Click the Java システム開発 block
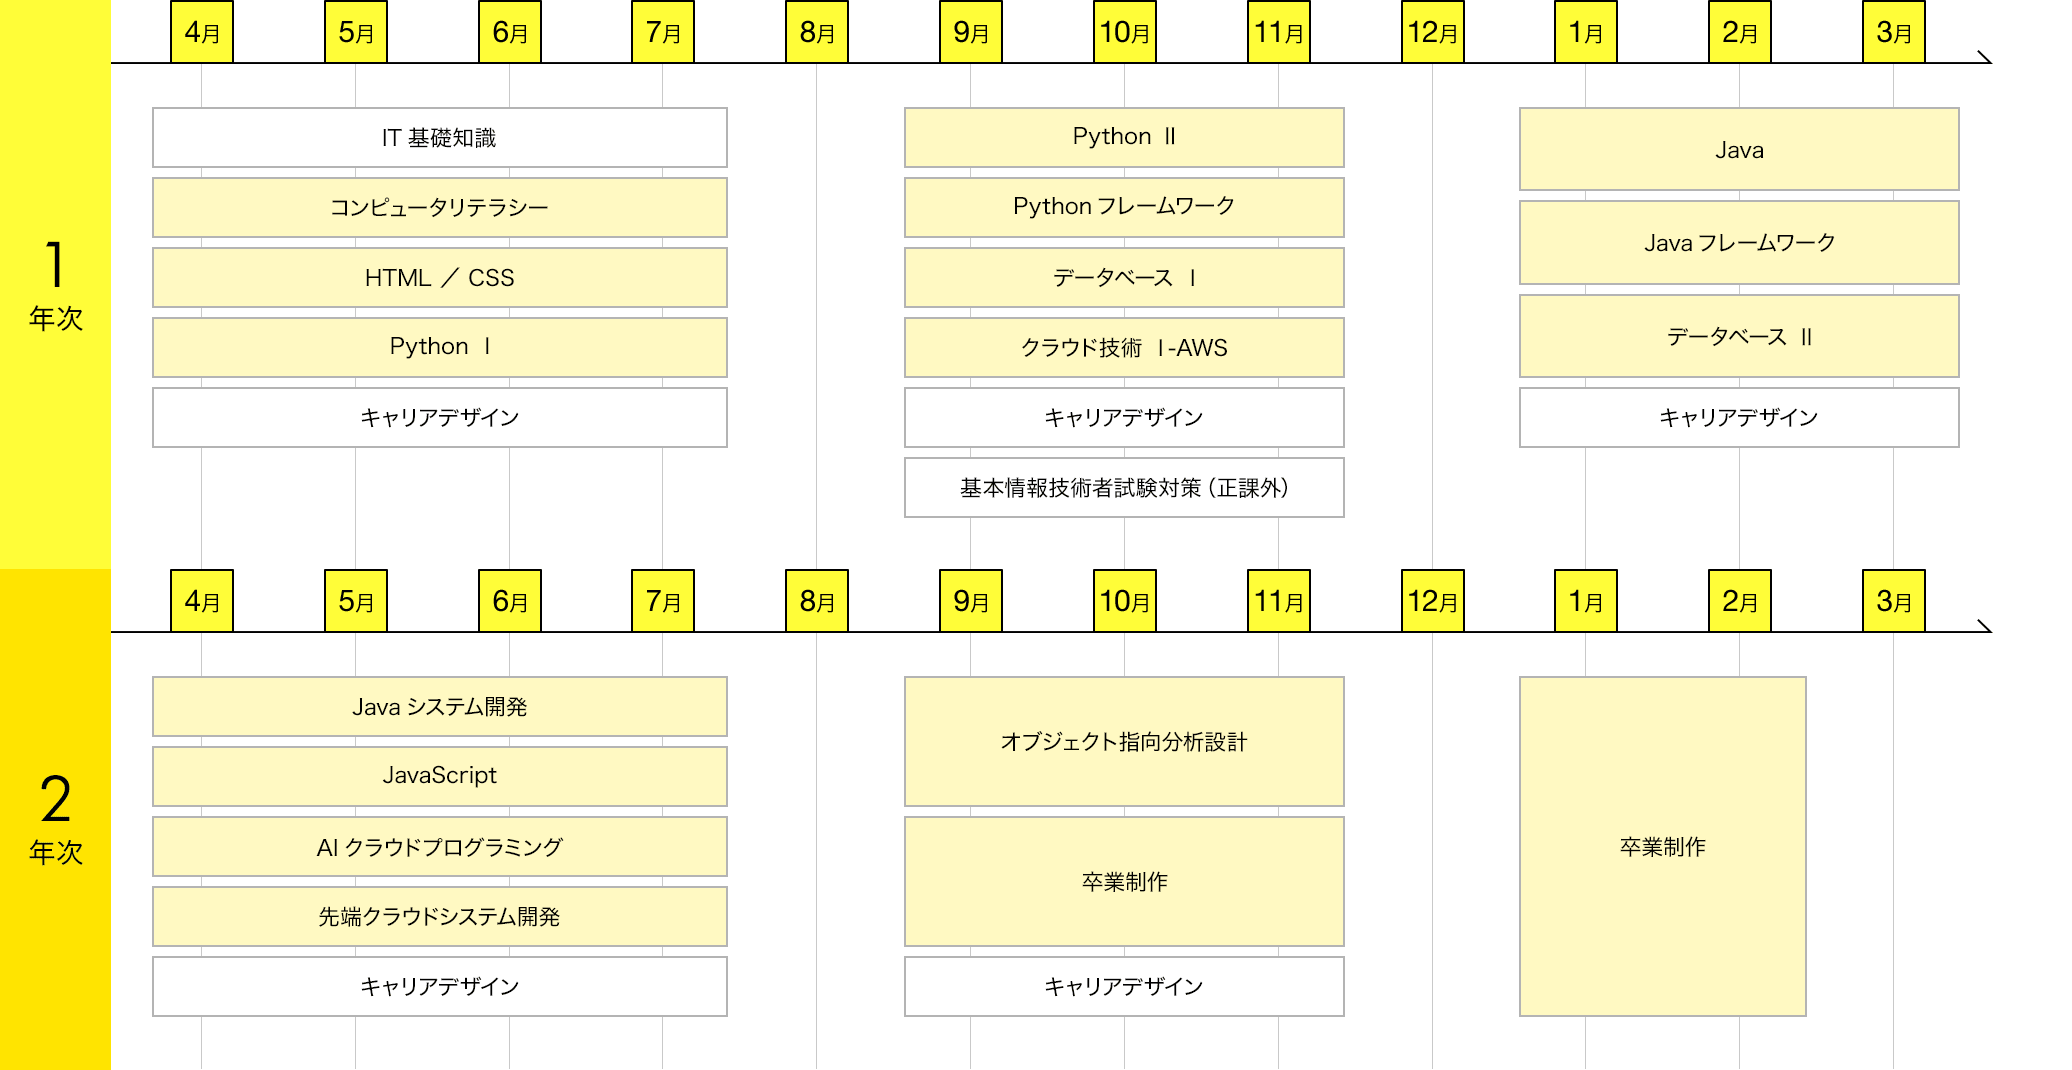2072x1070 pixels. click(x=439, y=707)
